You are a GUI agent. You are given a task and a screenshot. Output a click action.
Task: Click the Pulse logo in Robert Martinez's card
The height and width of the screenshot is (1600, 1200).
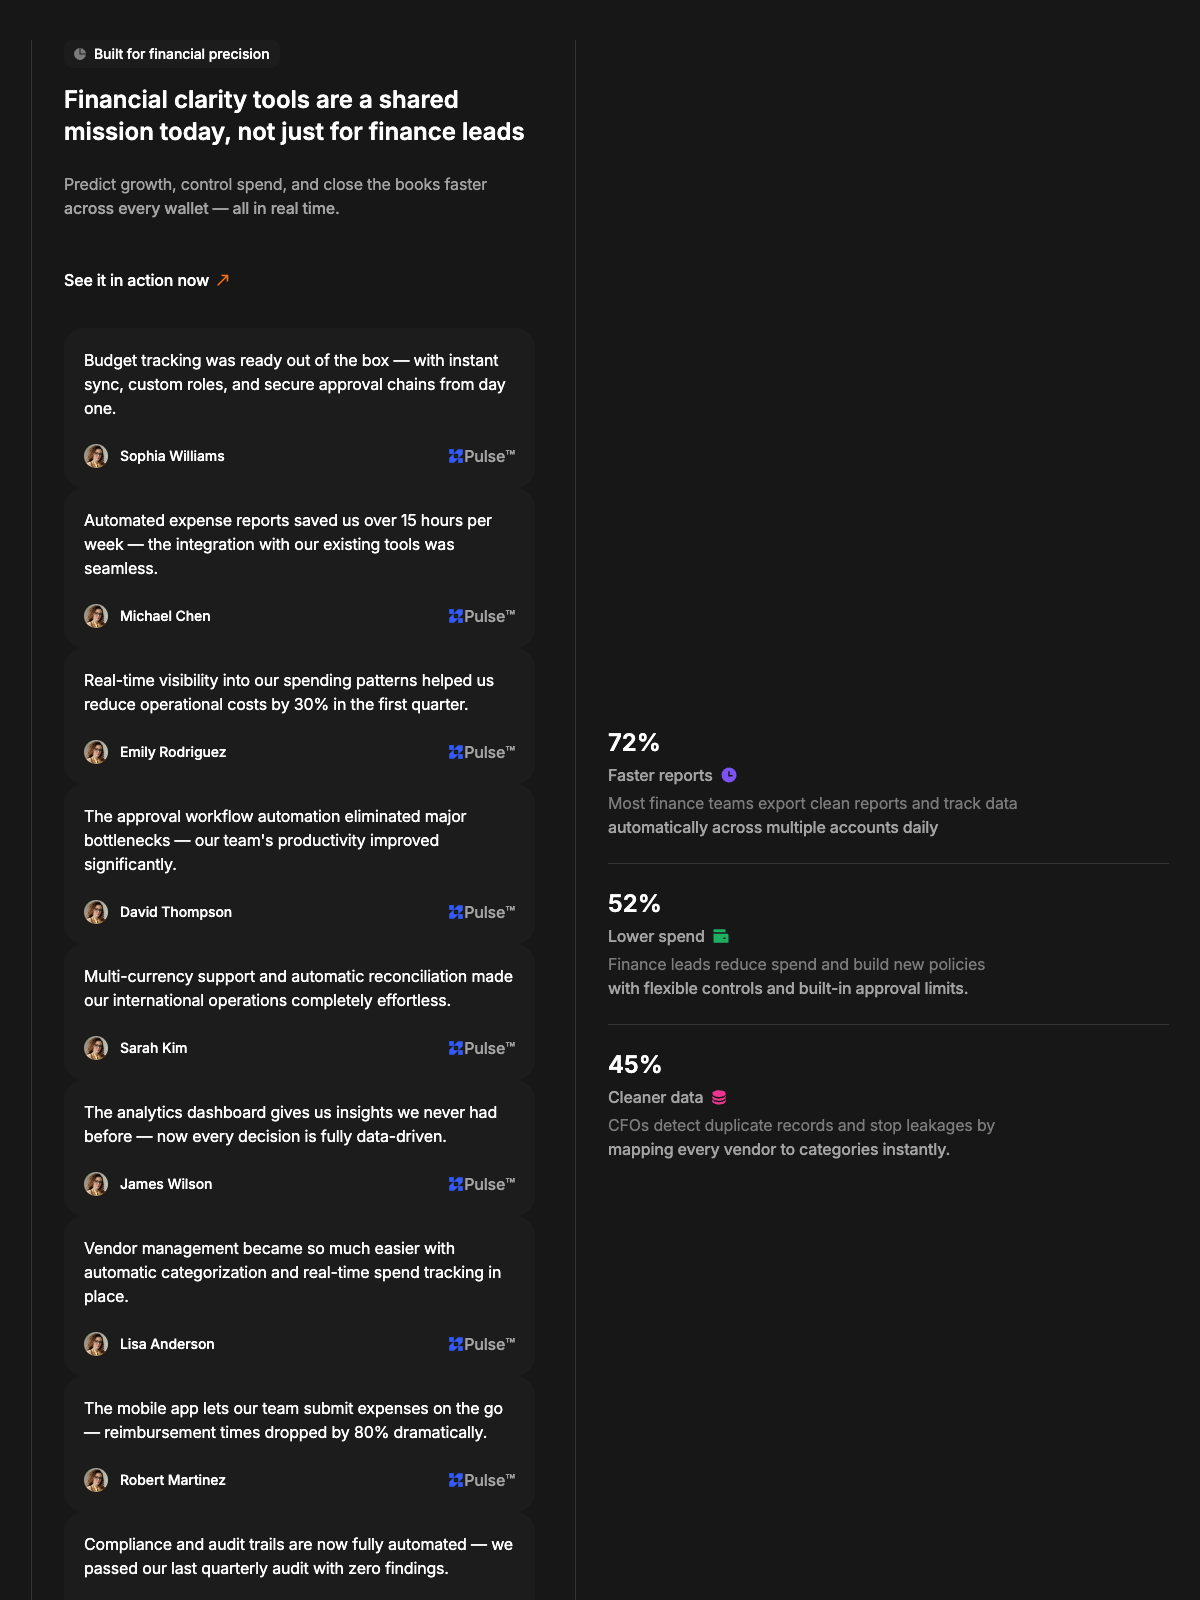pos(482,1480)
